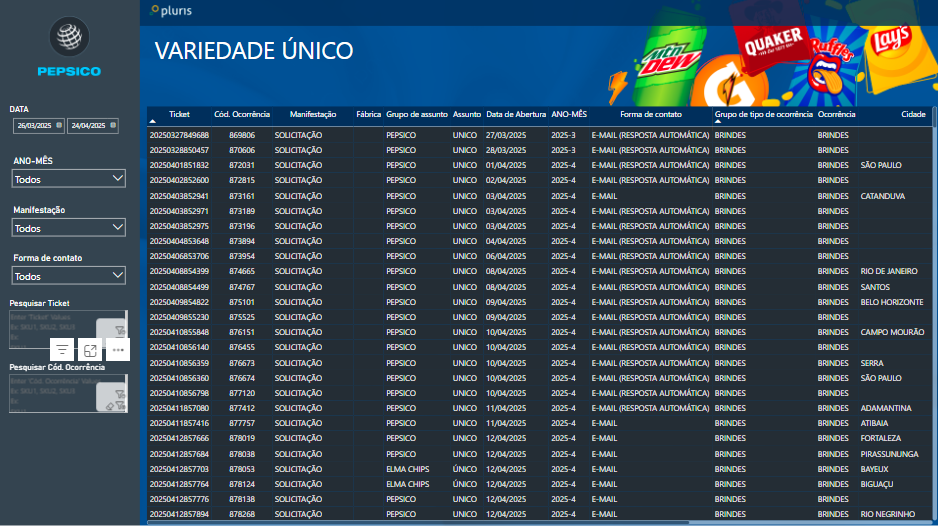This screenshot has height=527, width=938.
Task: Select ticket cell 20250412857776
Action: click(x=179, y=499)
